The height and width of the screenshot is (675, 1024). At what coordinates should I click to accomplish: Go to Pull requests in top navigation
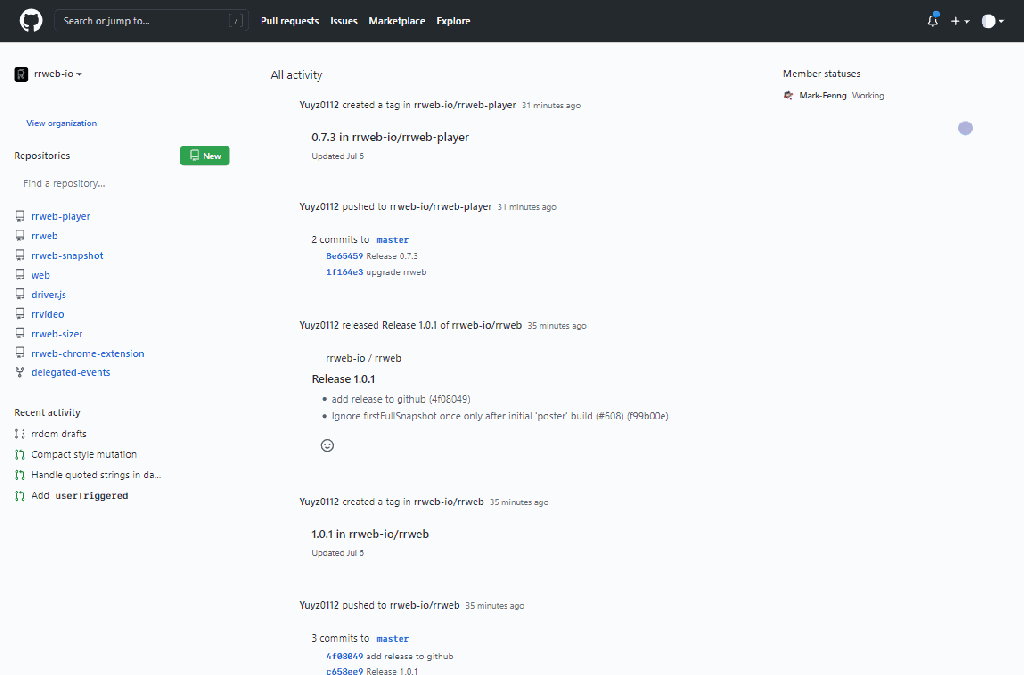point(290,21)
